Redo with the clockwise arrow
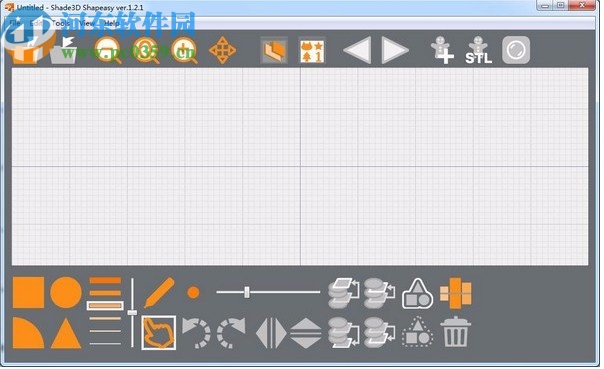 pos(231,333)
